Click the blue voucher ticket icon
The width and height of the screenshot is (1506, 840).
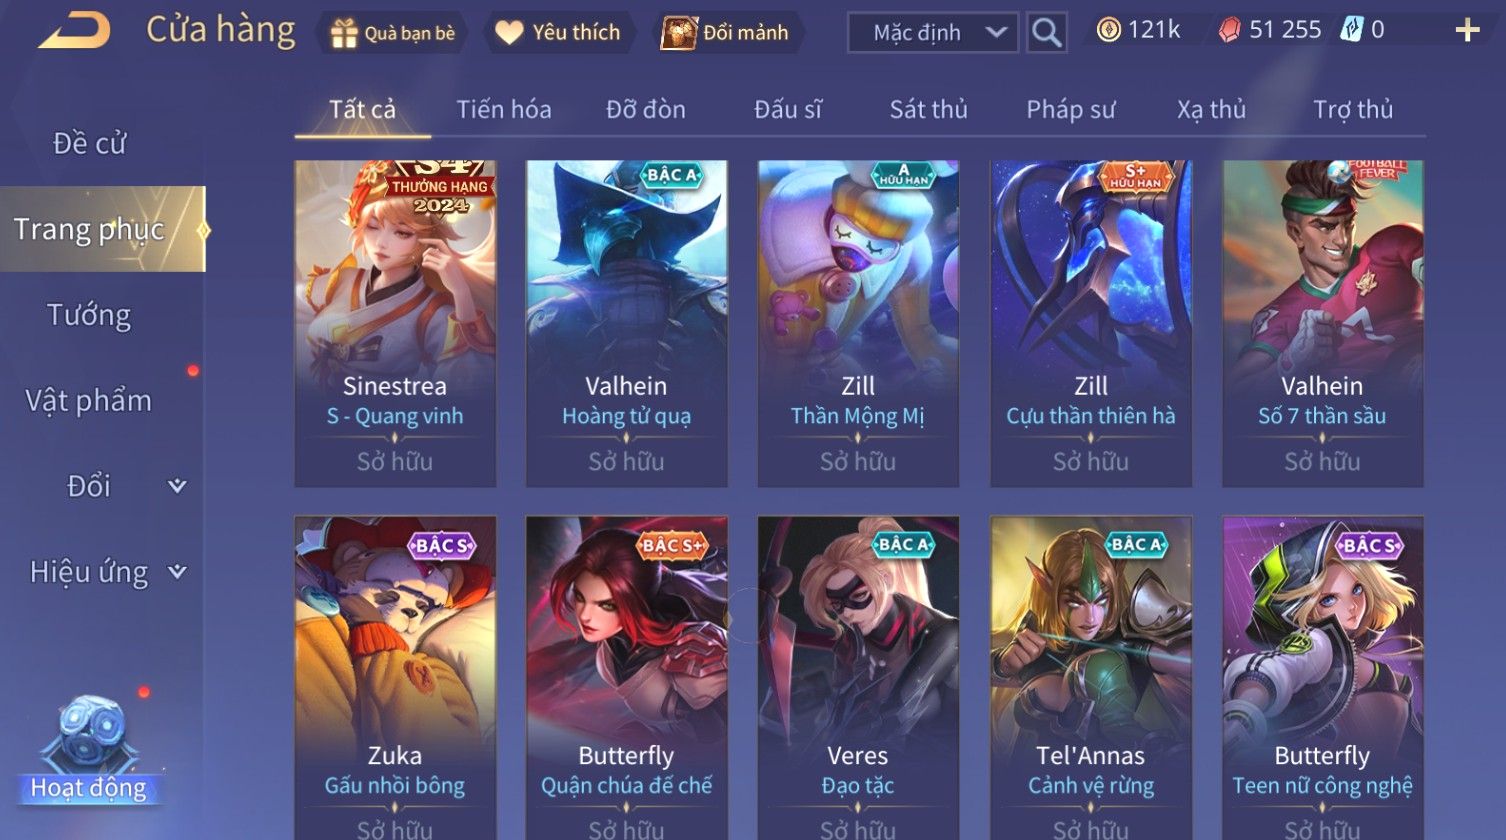pos(1351,30)
